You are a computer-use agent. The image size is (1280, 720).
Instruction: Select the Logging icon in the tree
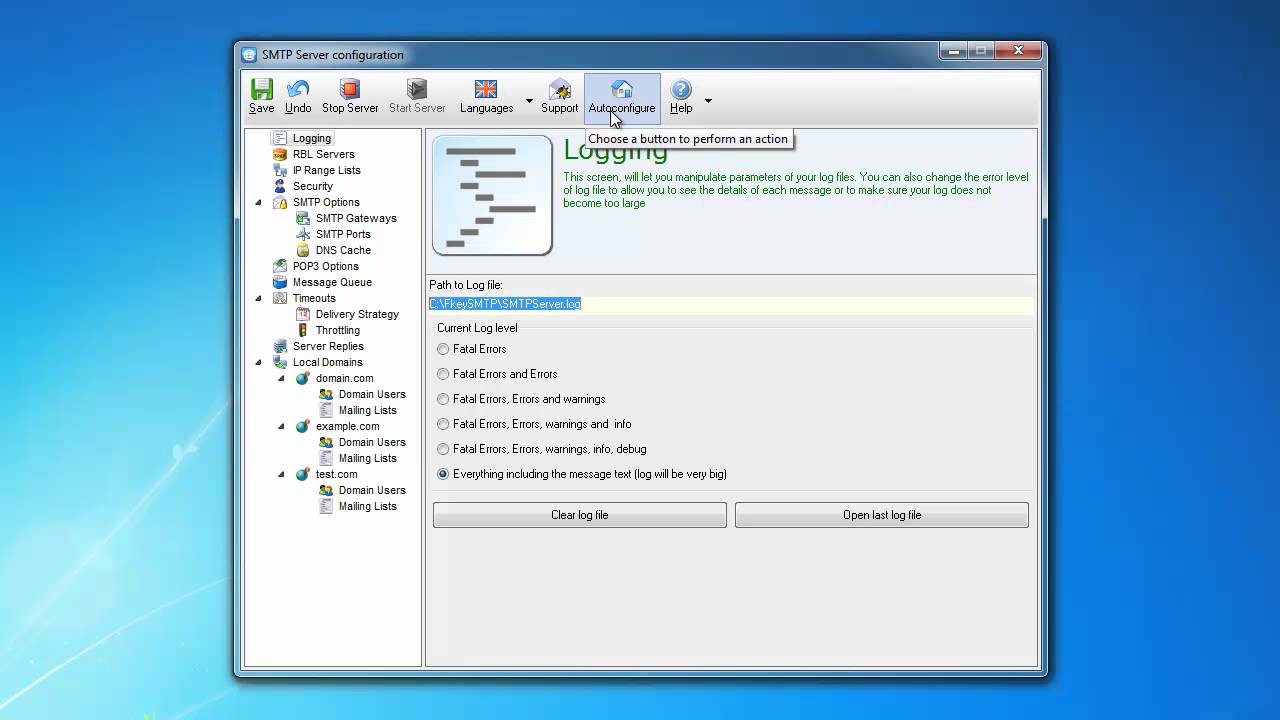pyautogui.click(x=280, y=138)
